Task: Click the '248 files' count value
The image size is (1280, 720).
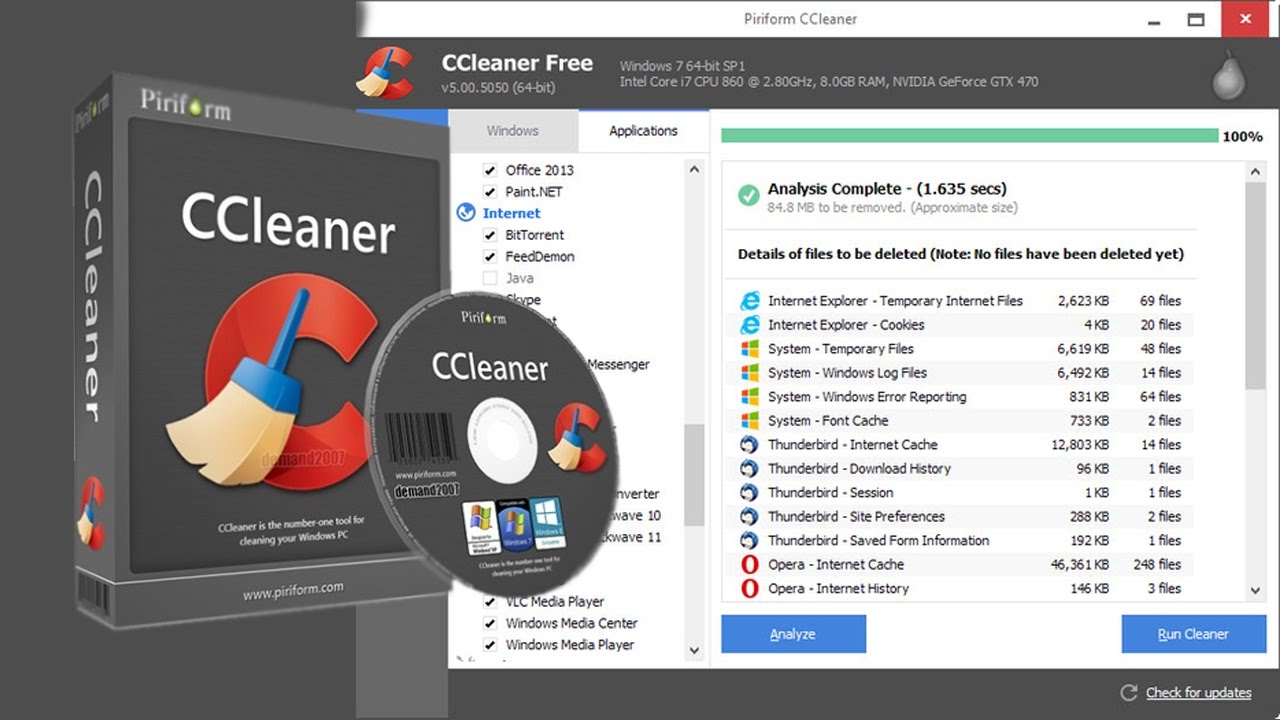Action: click(x=1157, y=565)
